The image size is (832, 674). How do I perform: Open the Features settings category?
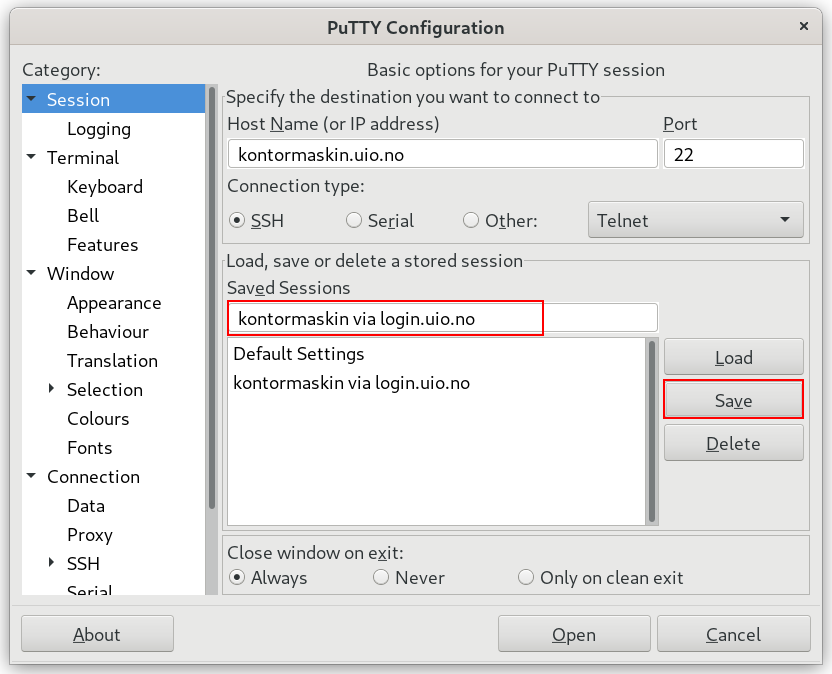point(102,245)
